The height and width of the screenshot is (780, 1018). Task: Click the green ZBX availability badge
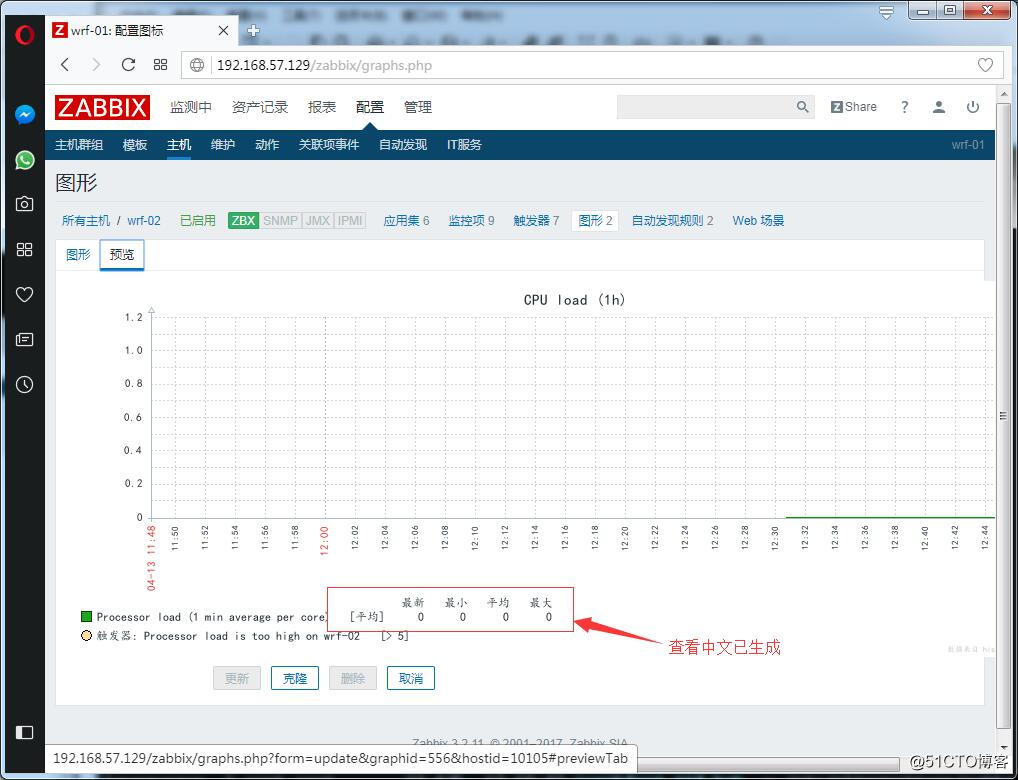(x=243, y=221)
